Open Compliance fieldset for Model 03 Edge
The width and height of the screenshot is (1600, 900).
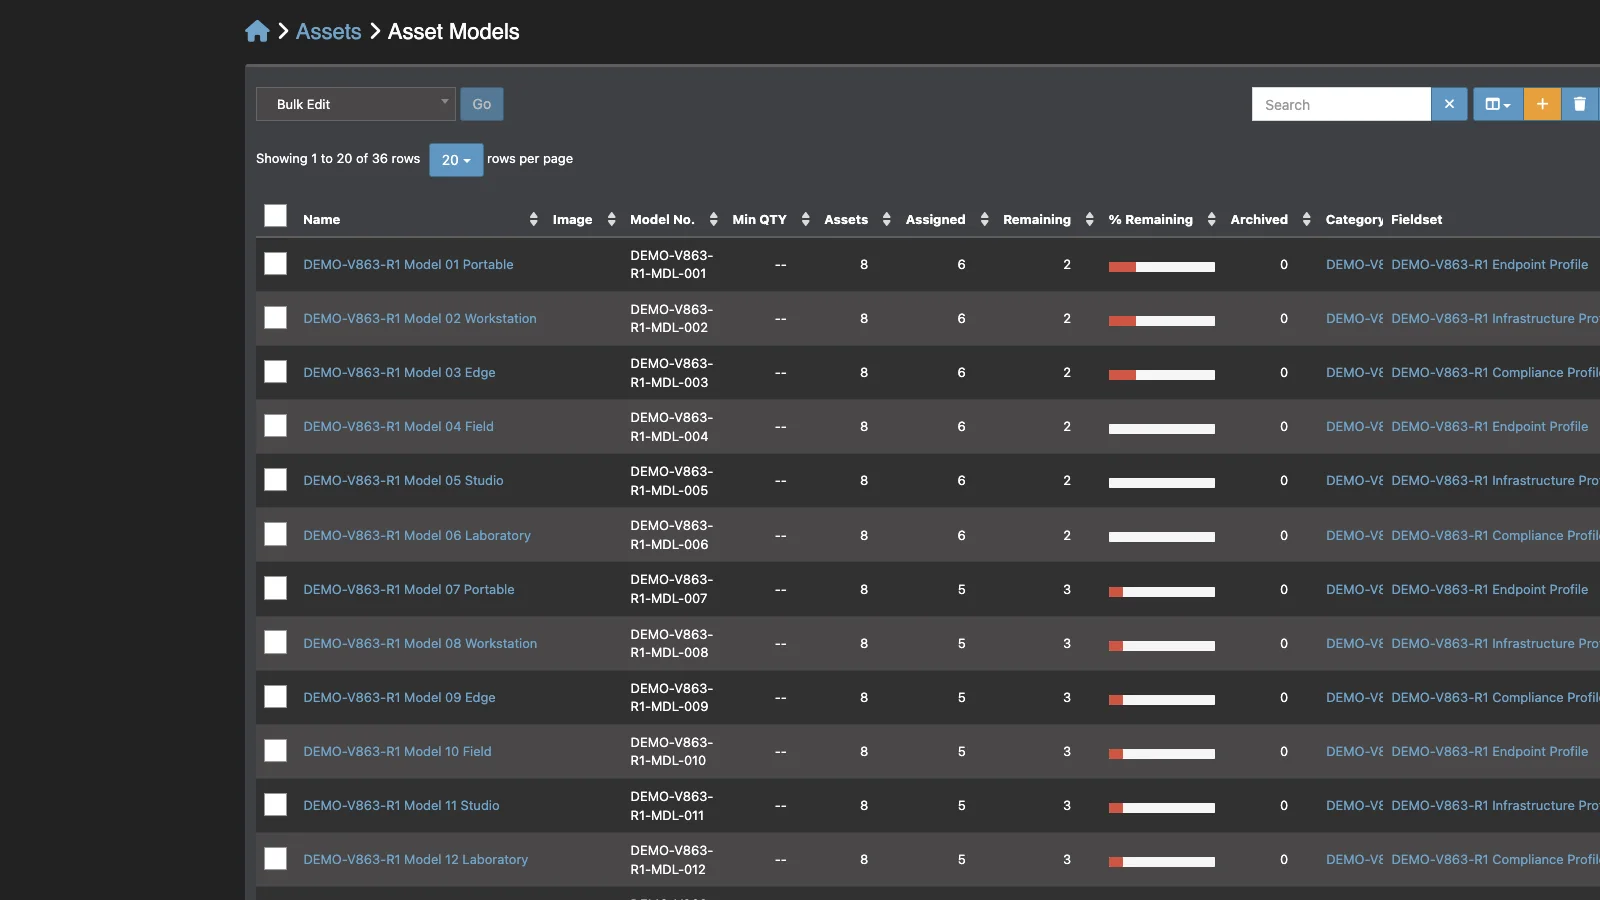click(x=1495, y=372)
